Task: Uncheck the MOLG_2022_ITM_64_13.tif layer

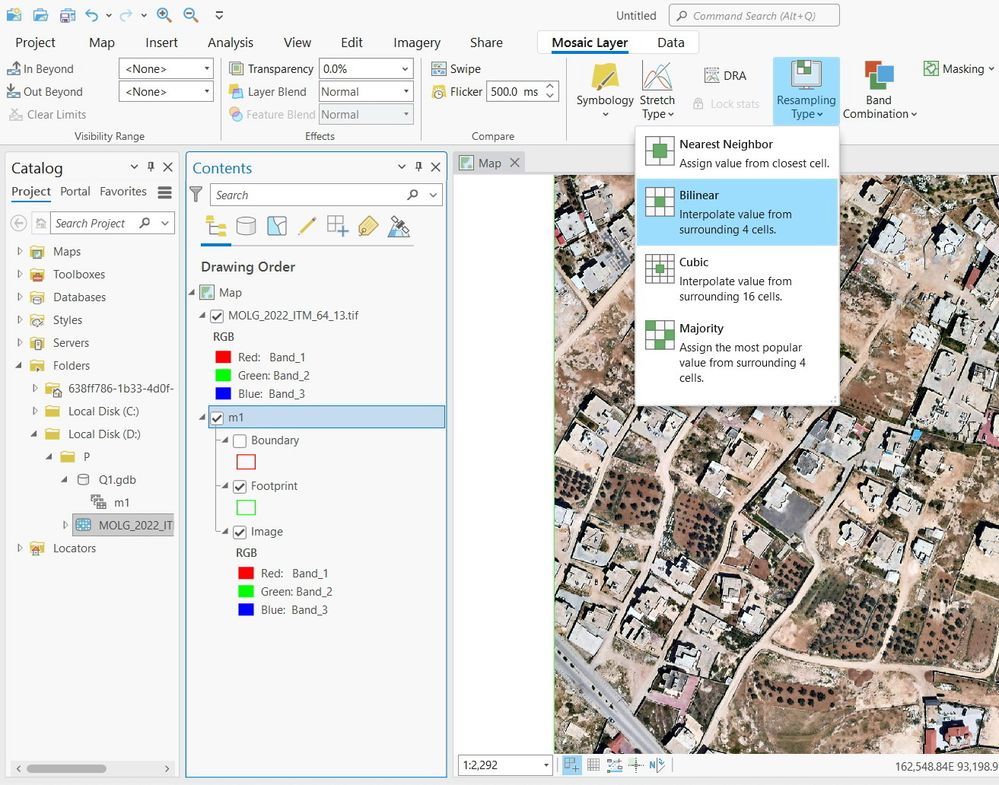Action: pos(217,316)
